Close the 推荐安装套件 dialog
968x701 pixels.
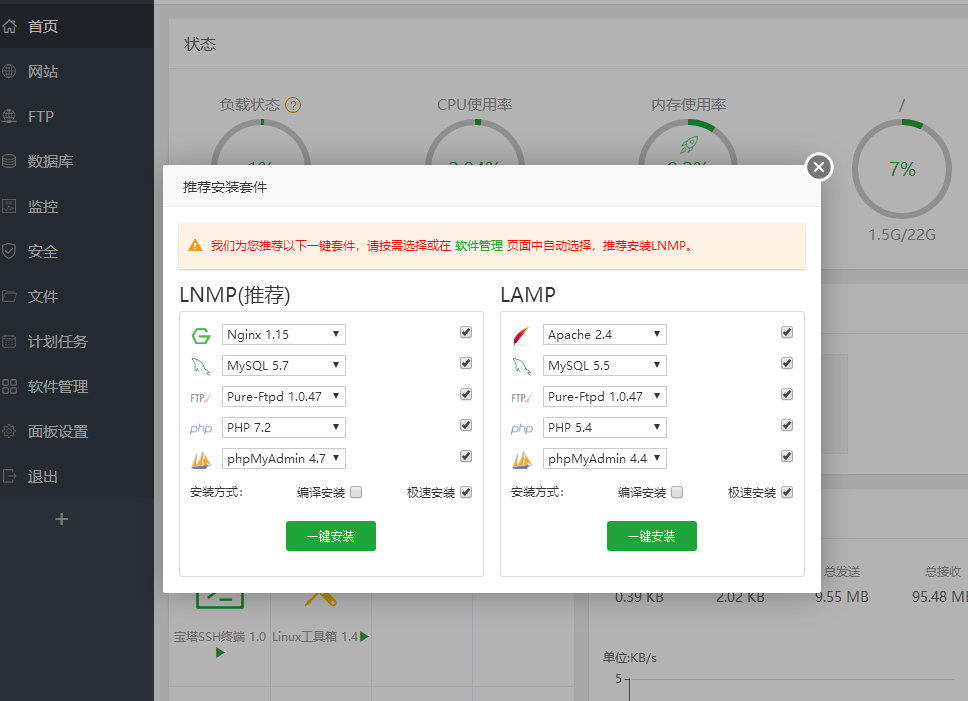[819, 167]
